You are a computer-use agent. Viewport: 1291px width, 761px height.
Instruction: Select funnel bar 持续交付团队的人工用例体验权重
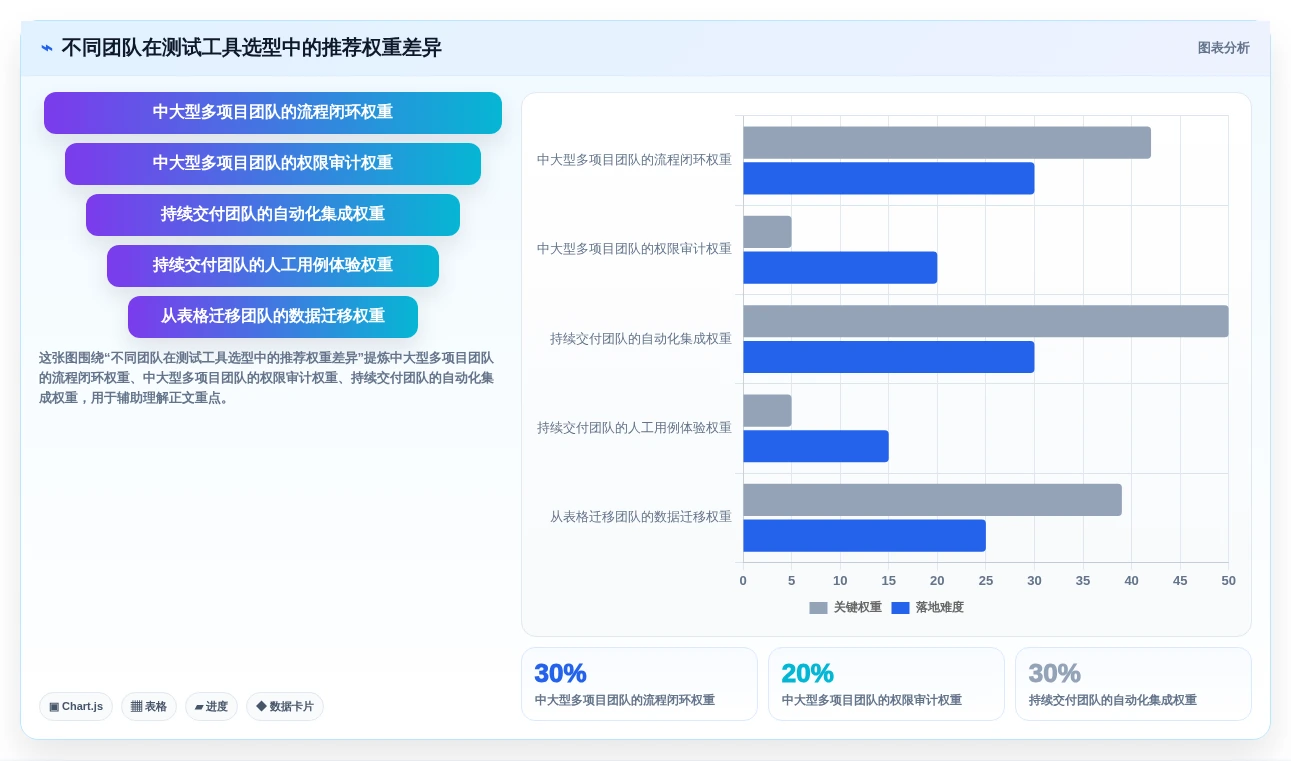(273, 266)
